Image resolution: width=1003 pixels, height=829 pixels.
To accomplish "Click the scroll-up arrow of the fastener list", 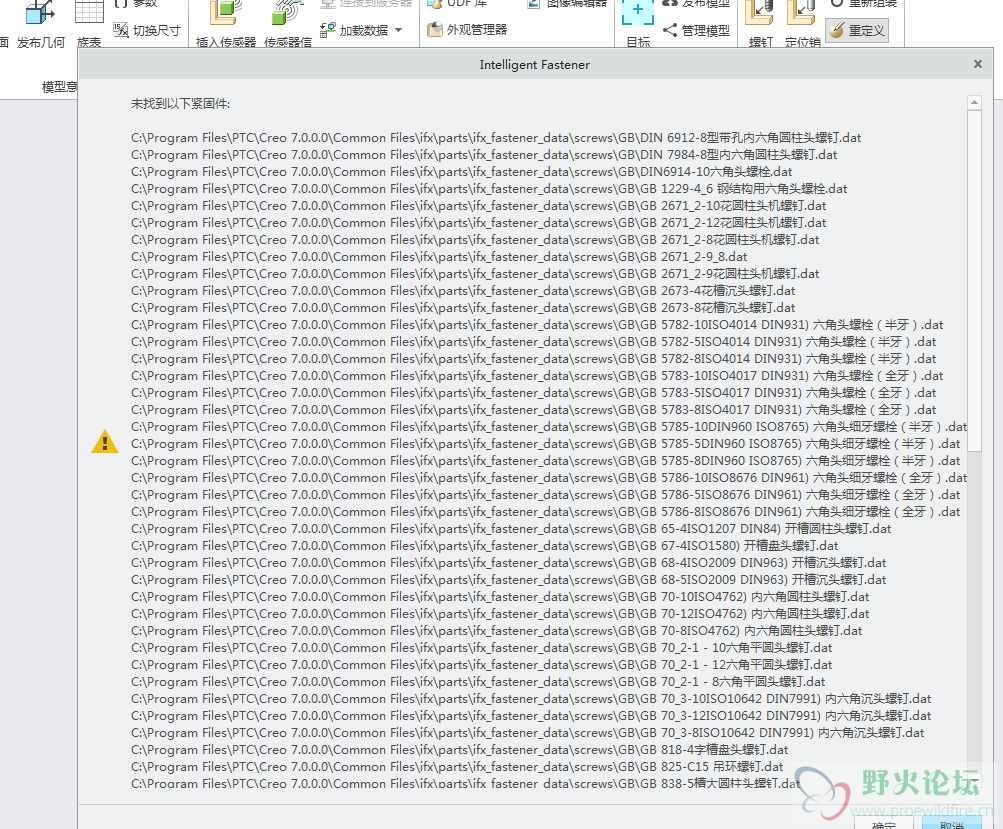I will coord(974,102).
